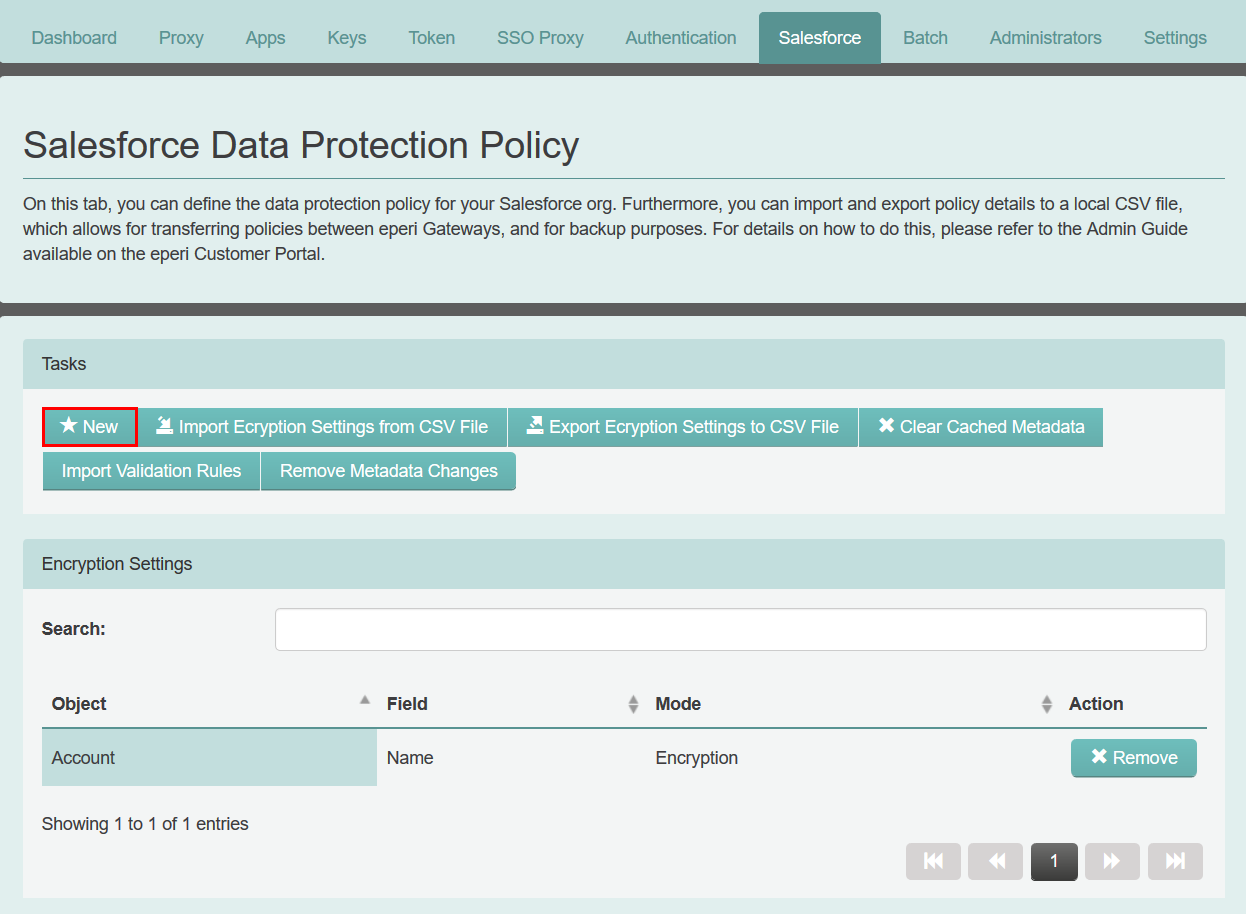Click Import Validation Rules button
The image size is (1246, 914).
click(x=151, y=471)
